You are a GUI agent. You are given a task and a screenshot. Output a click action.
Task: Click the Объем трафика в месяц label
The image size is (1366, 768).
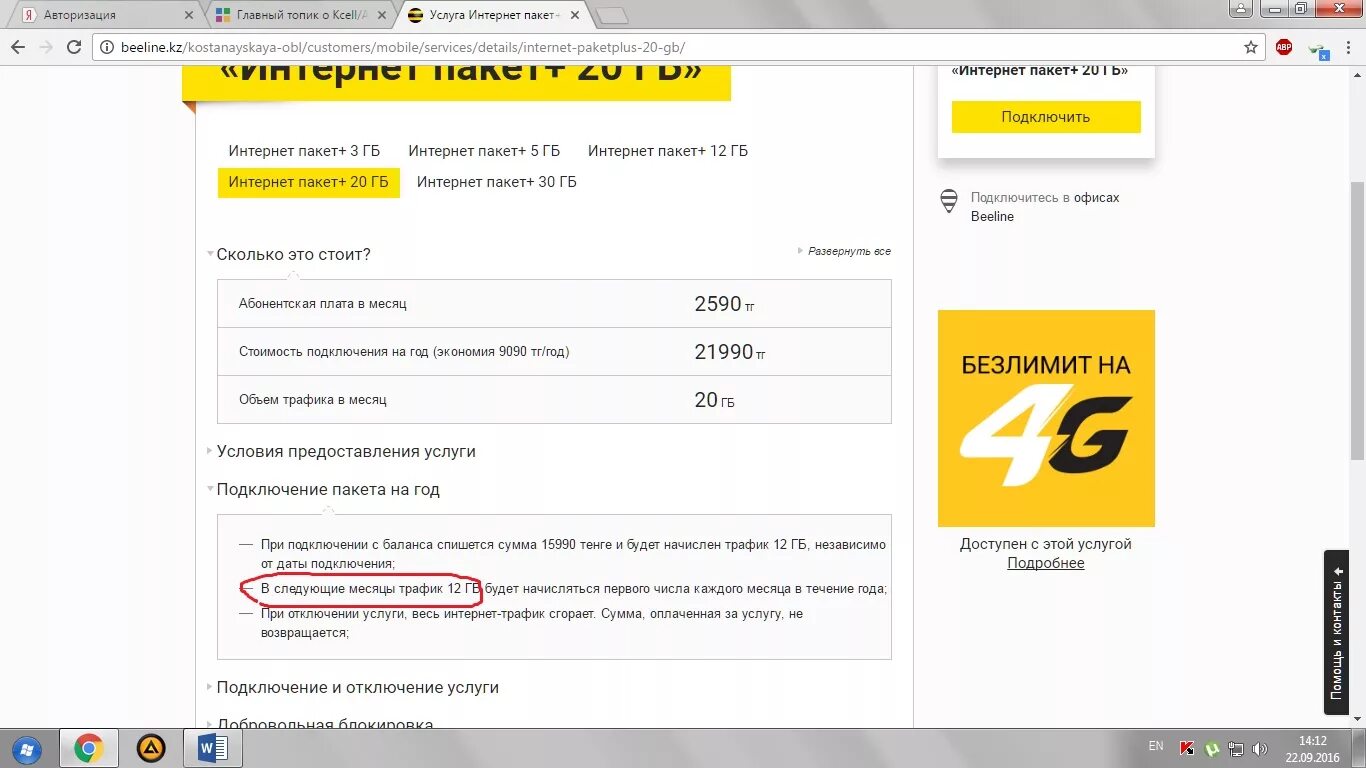(313, 400)
